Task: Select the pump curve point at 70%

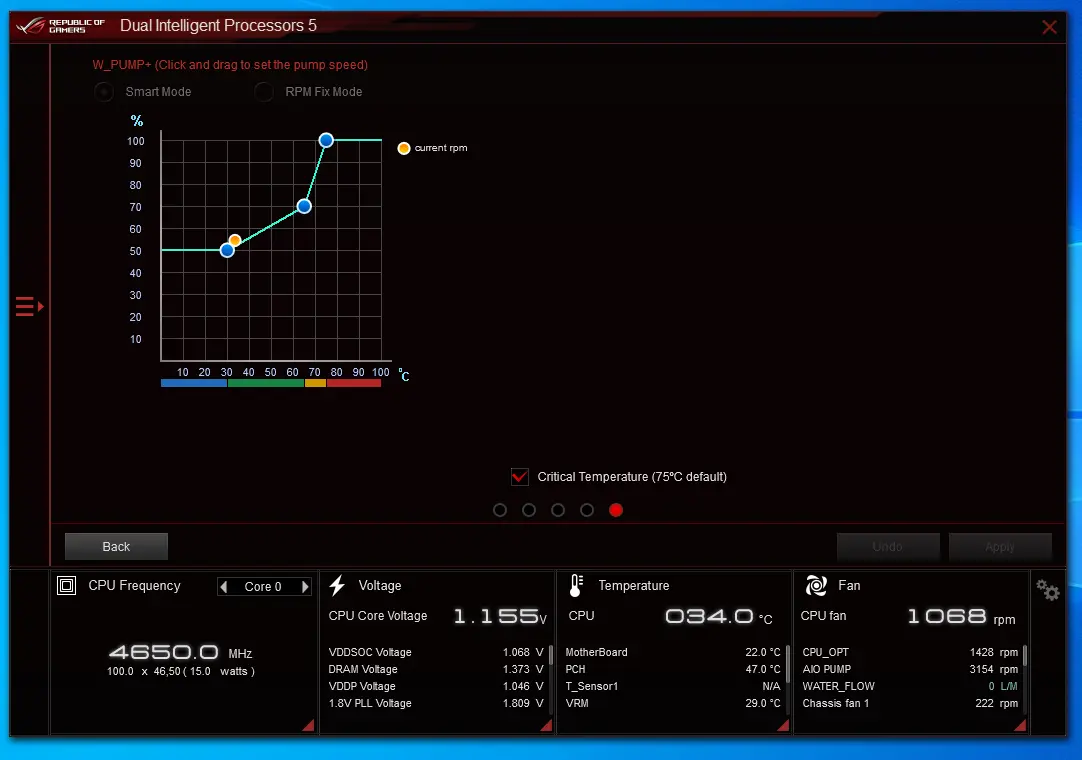Action: coord(304,206)
